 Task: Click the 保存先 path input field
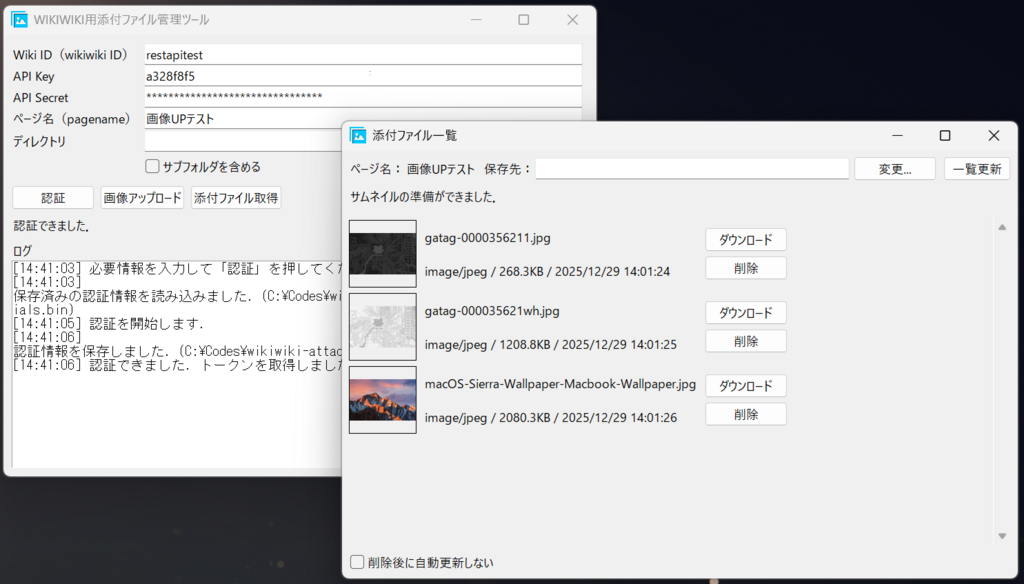[692, 169]
